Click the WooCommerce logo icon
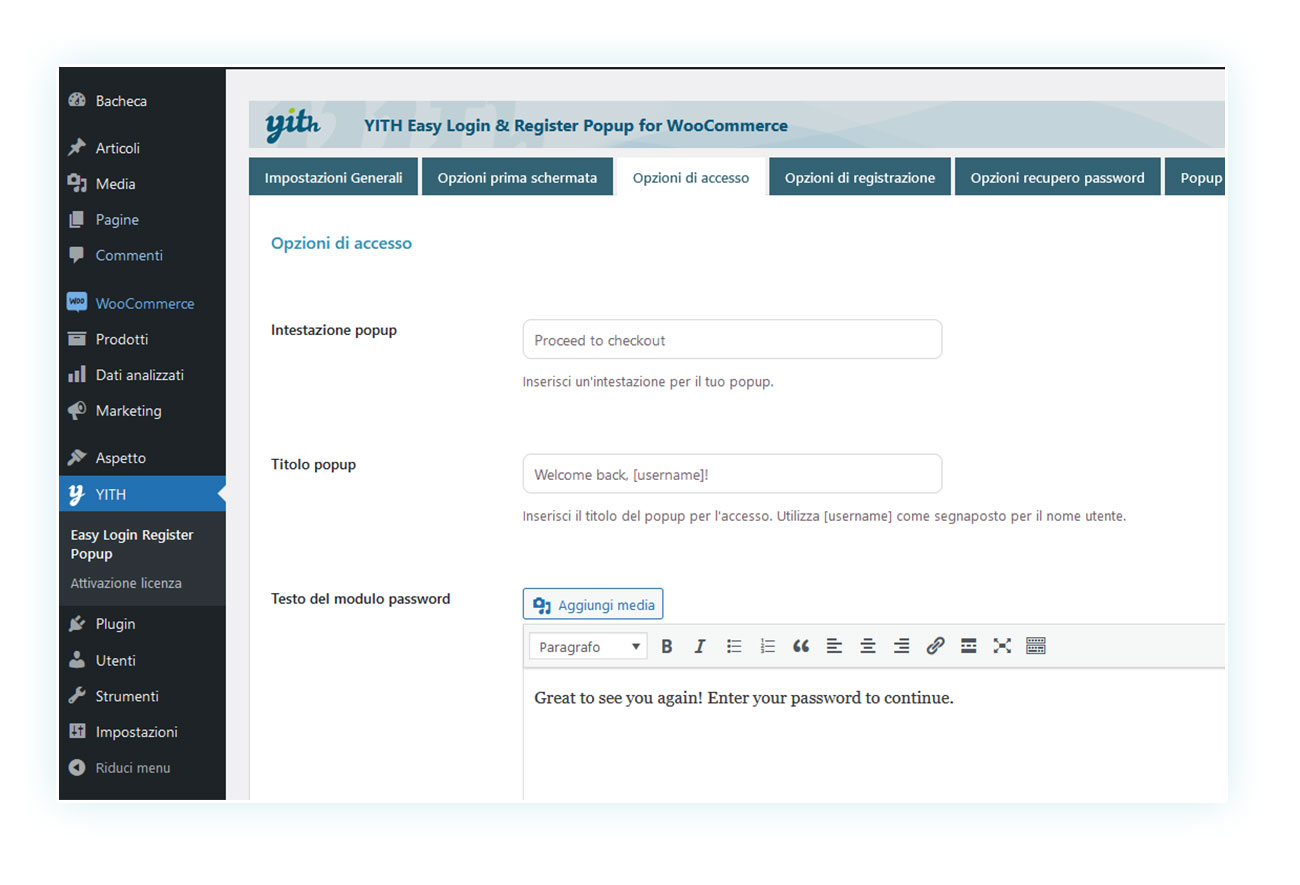Viewport: 1300px width, 885px height. pyautogui.click(x=77, y=302)
